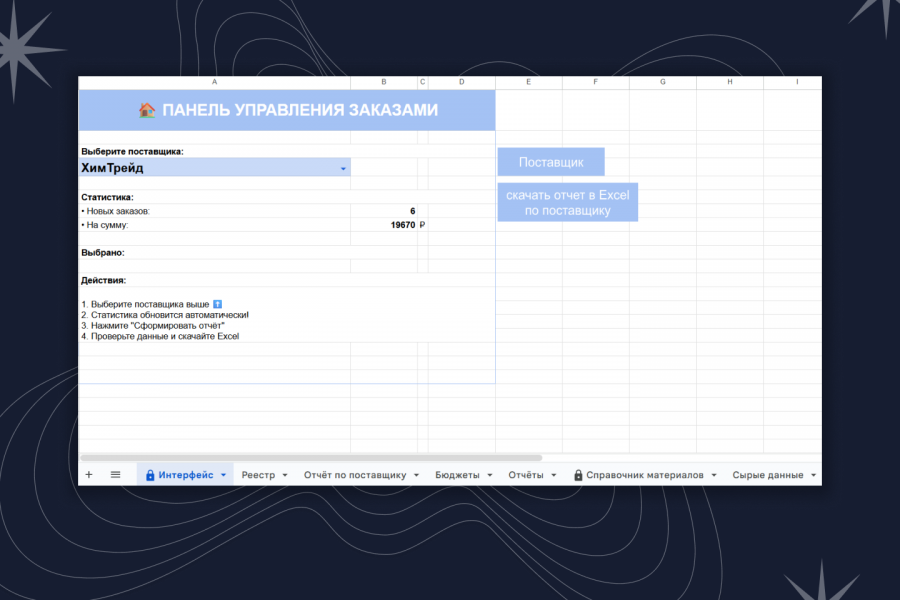Select column F header
Screen dimensions: 900x600
coord(596,82)
